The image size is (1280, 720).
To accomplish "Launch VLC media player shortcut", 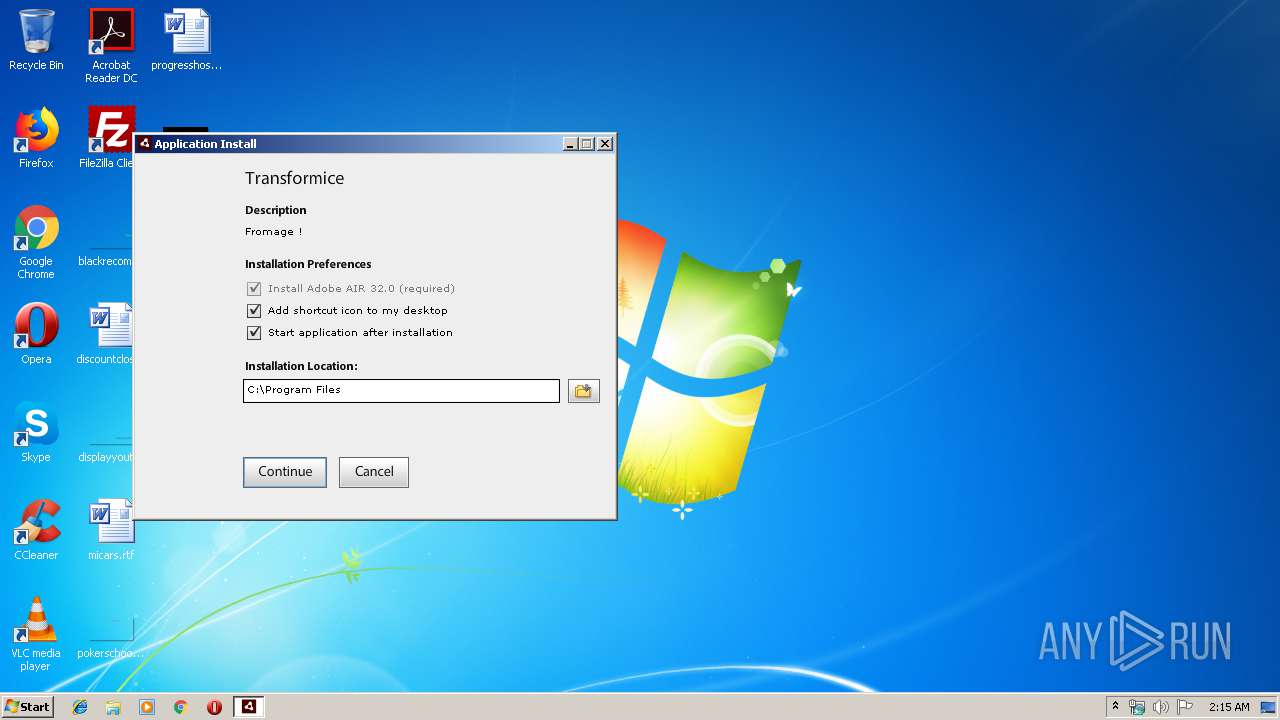I will 36,634.
